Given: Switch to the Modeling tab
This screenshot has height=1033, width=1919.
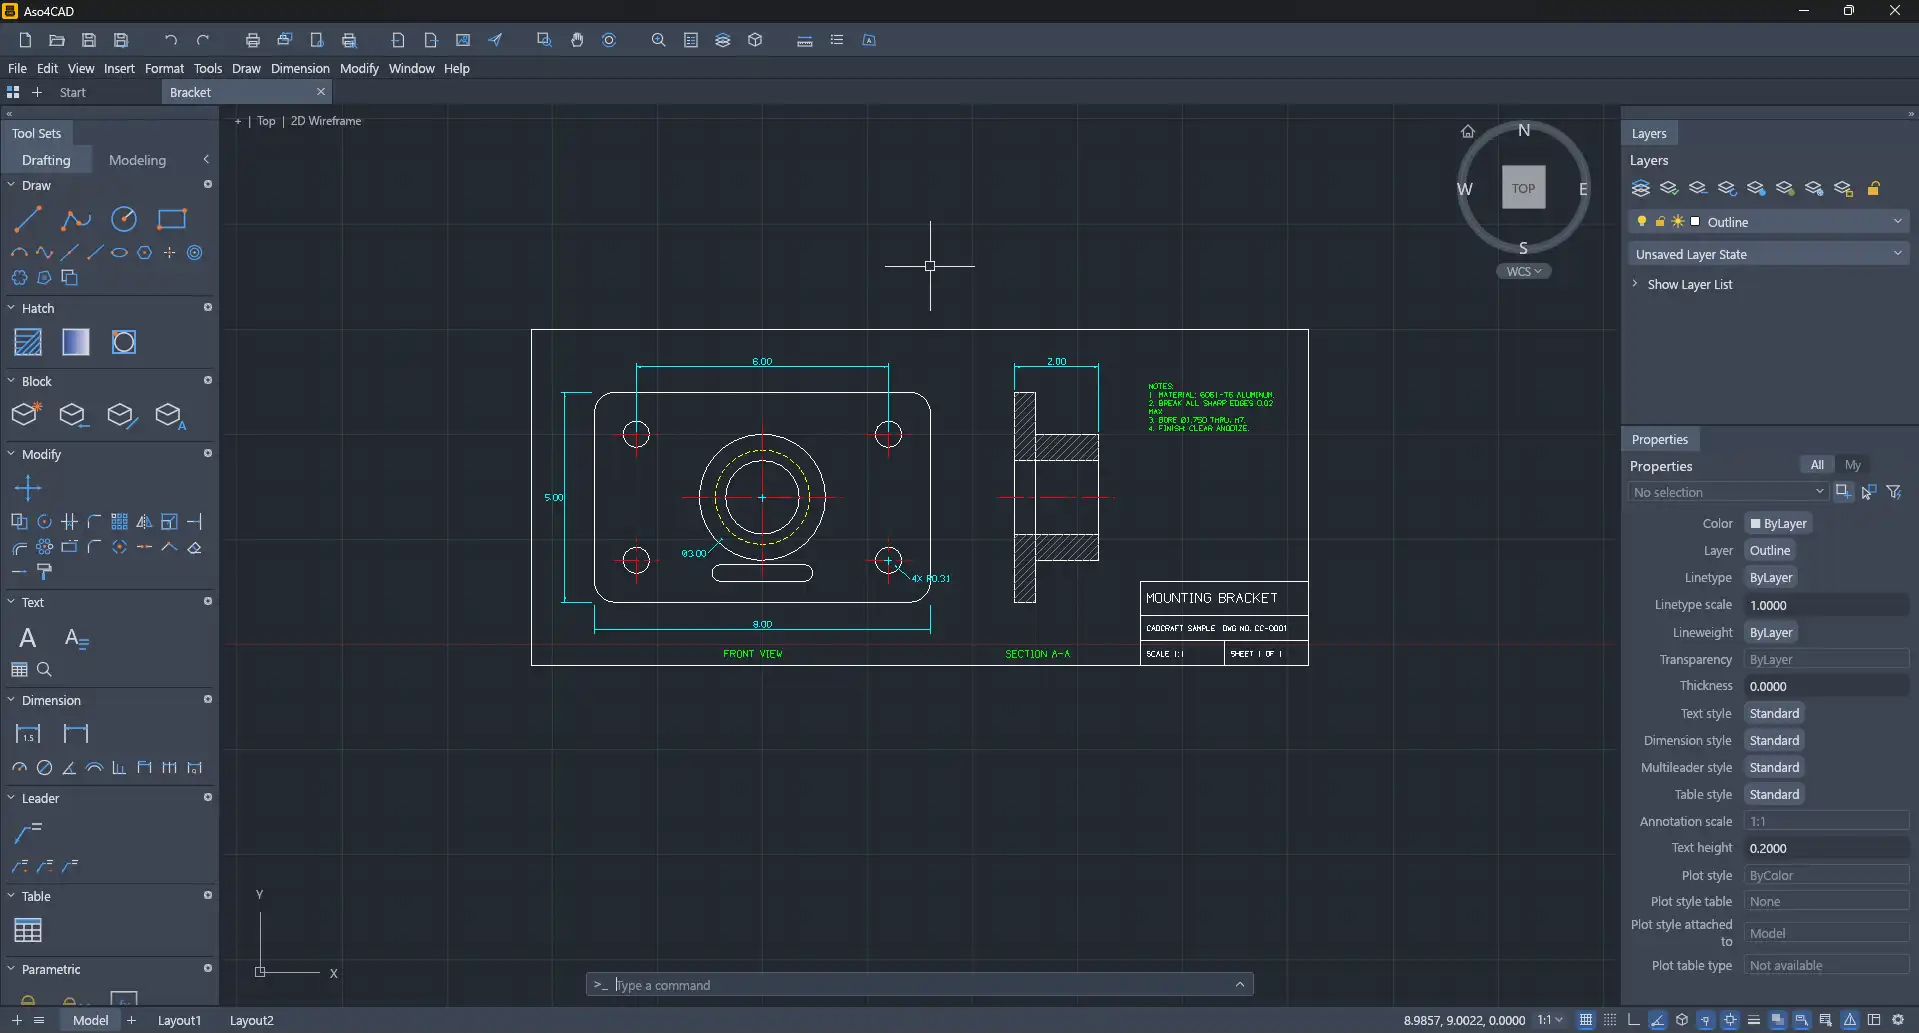Looking at the screenshot, I should pyautogui.click(x=137, y=160).
